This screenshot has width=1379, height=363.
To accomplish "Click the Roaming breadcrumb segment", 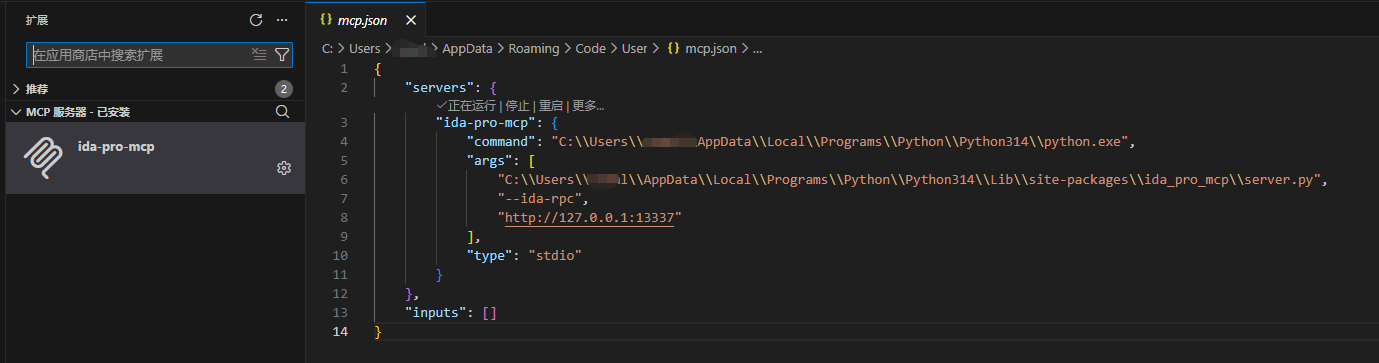I will [534, 48].
